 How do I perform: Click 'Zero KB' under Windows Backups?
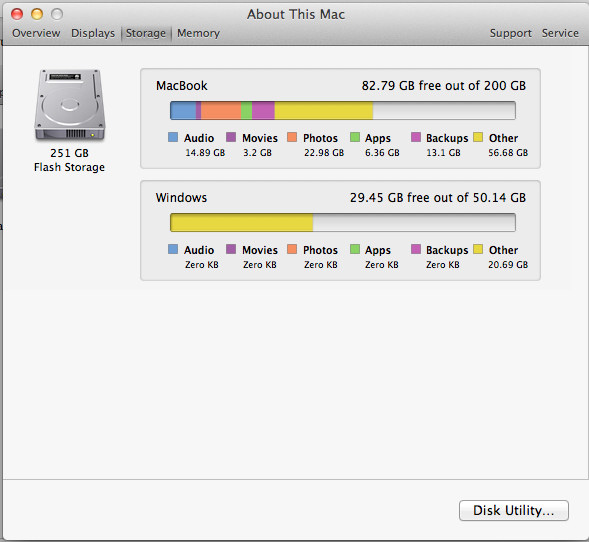coord(443,265)
